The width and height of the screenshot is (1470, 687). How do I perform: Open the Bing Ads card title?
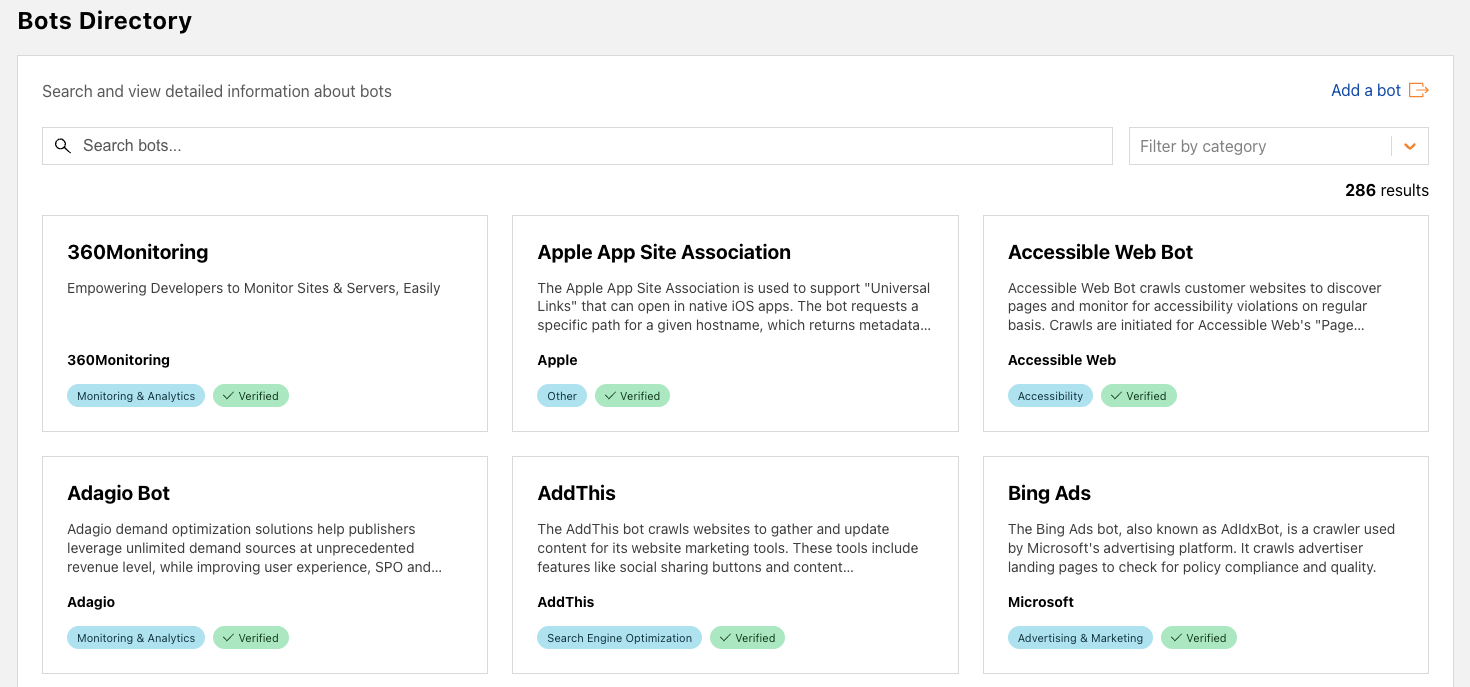click(x=1049, y=493)
